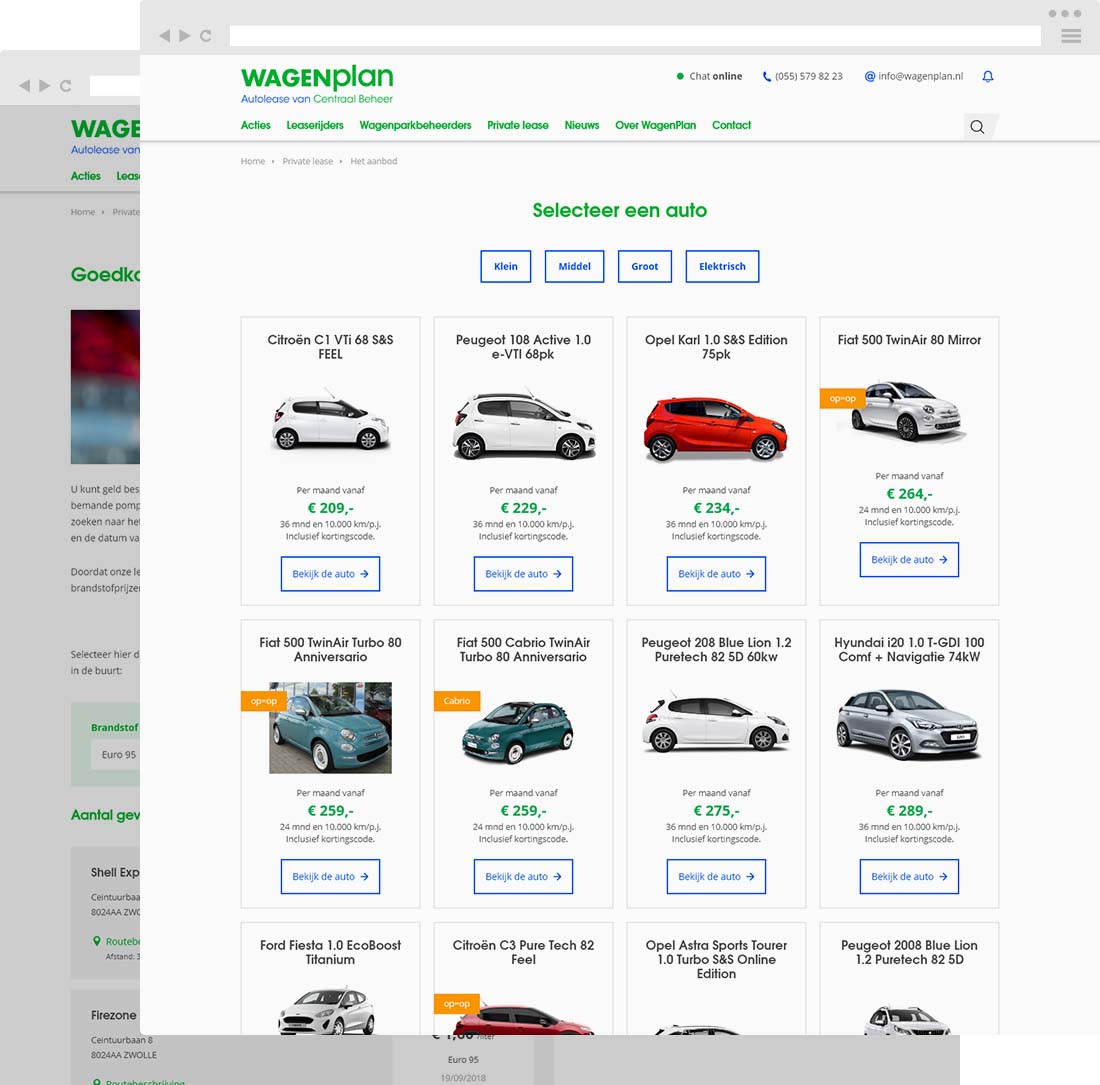Click the Private lease breadcrumb link

tap(307, 161)
